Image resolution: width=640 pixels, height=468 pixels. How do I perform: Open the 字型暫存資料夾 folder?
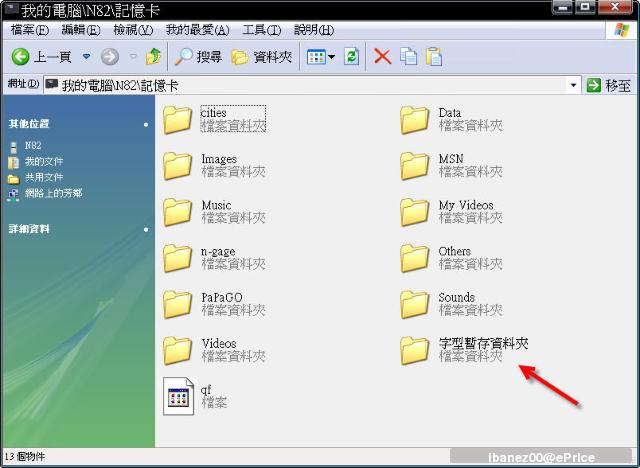click(414, 350)
